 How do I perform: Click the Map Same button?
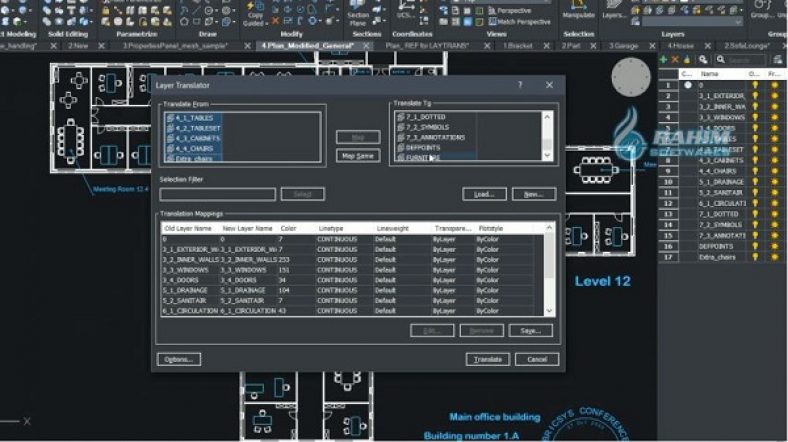coord(358,155)
